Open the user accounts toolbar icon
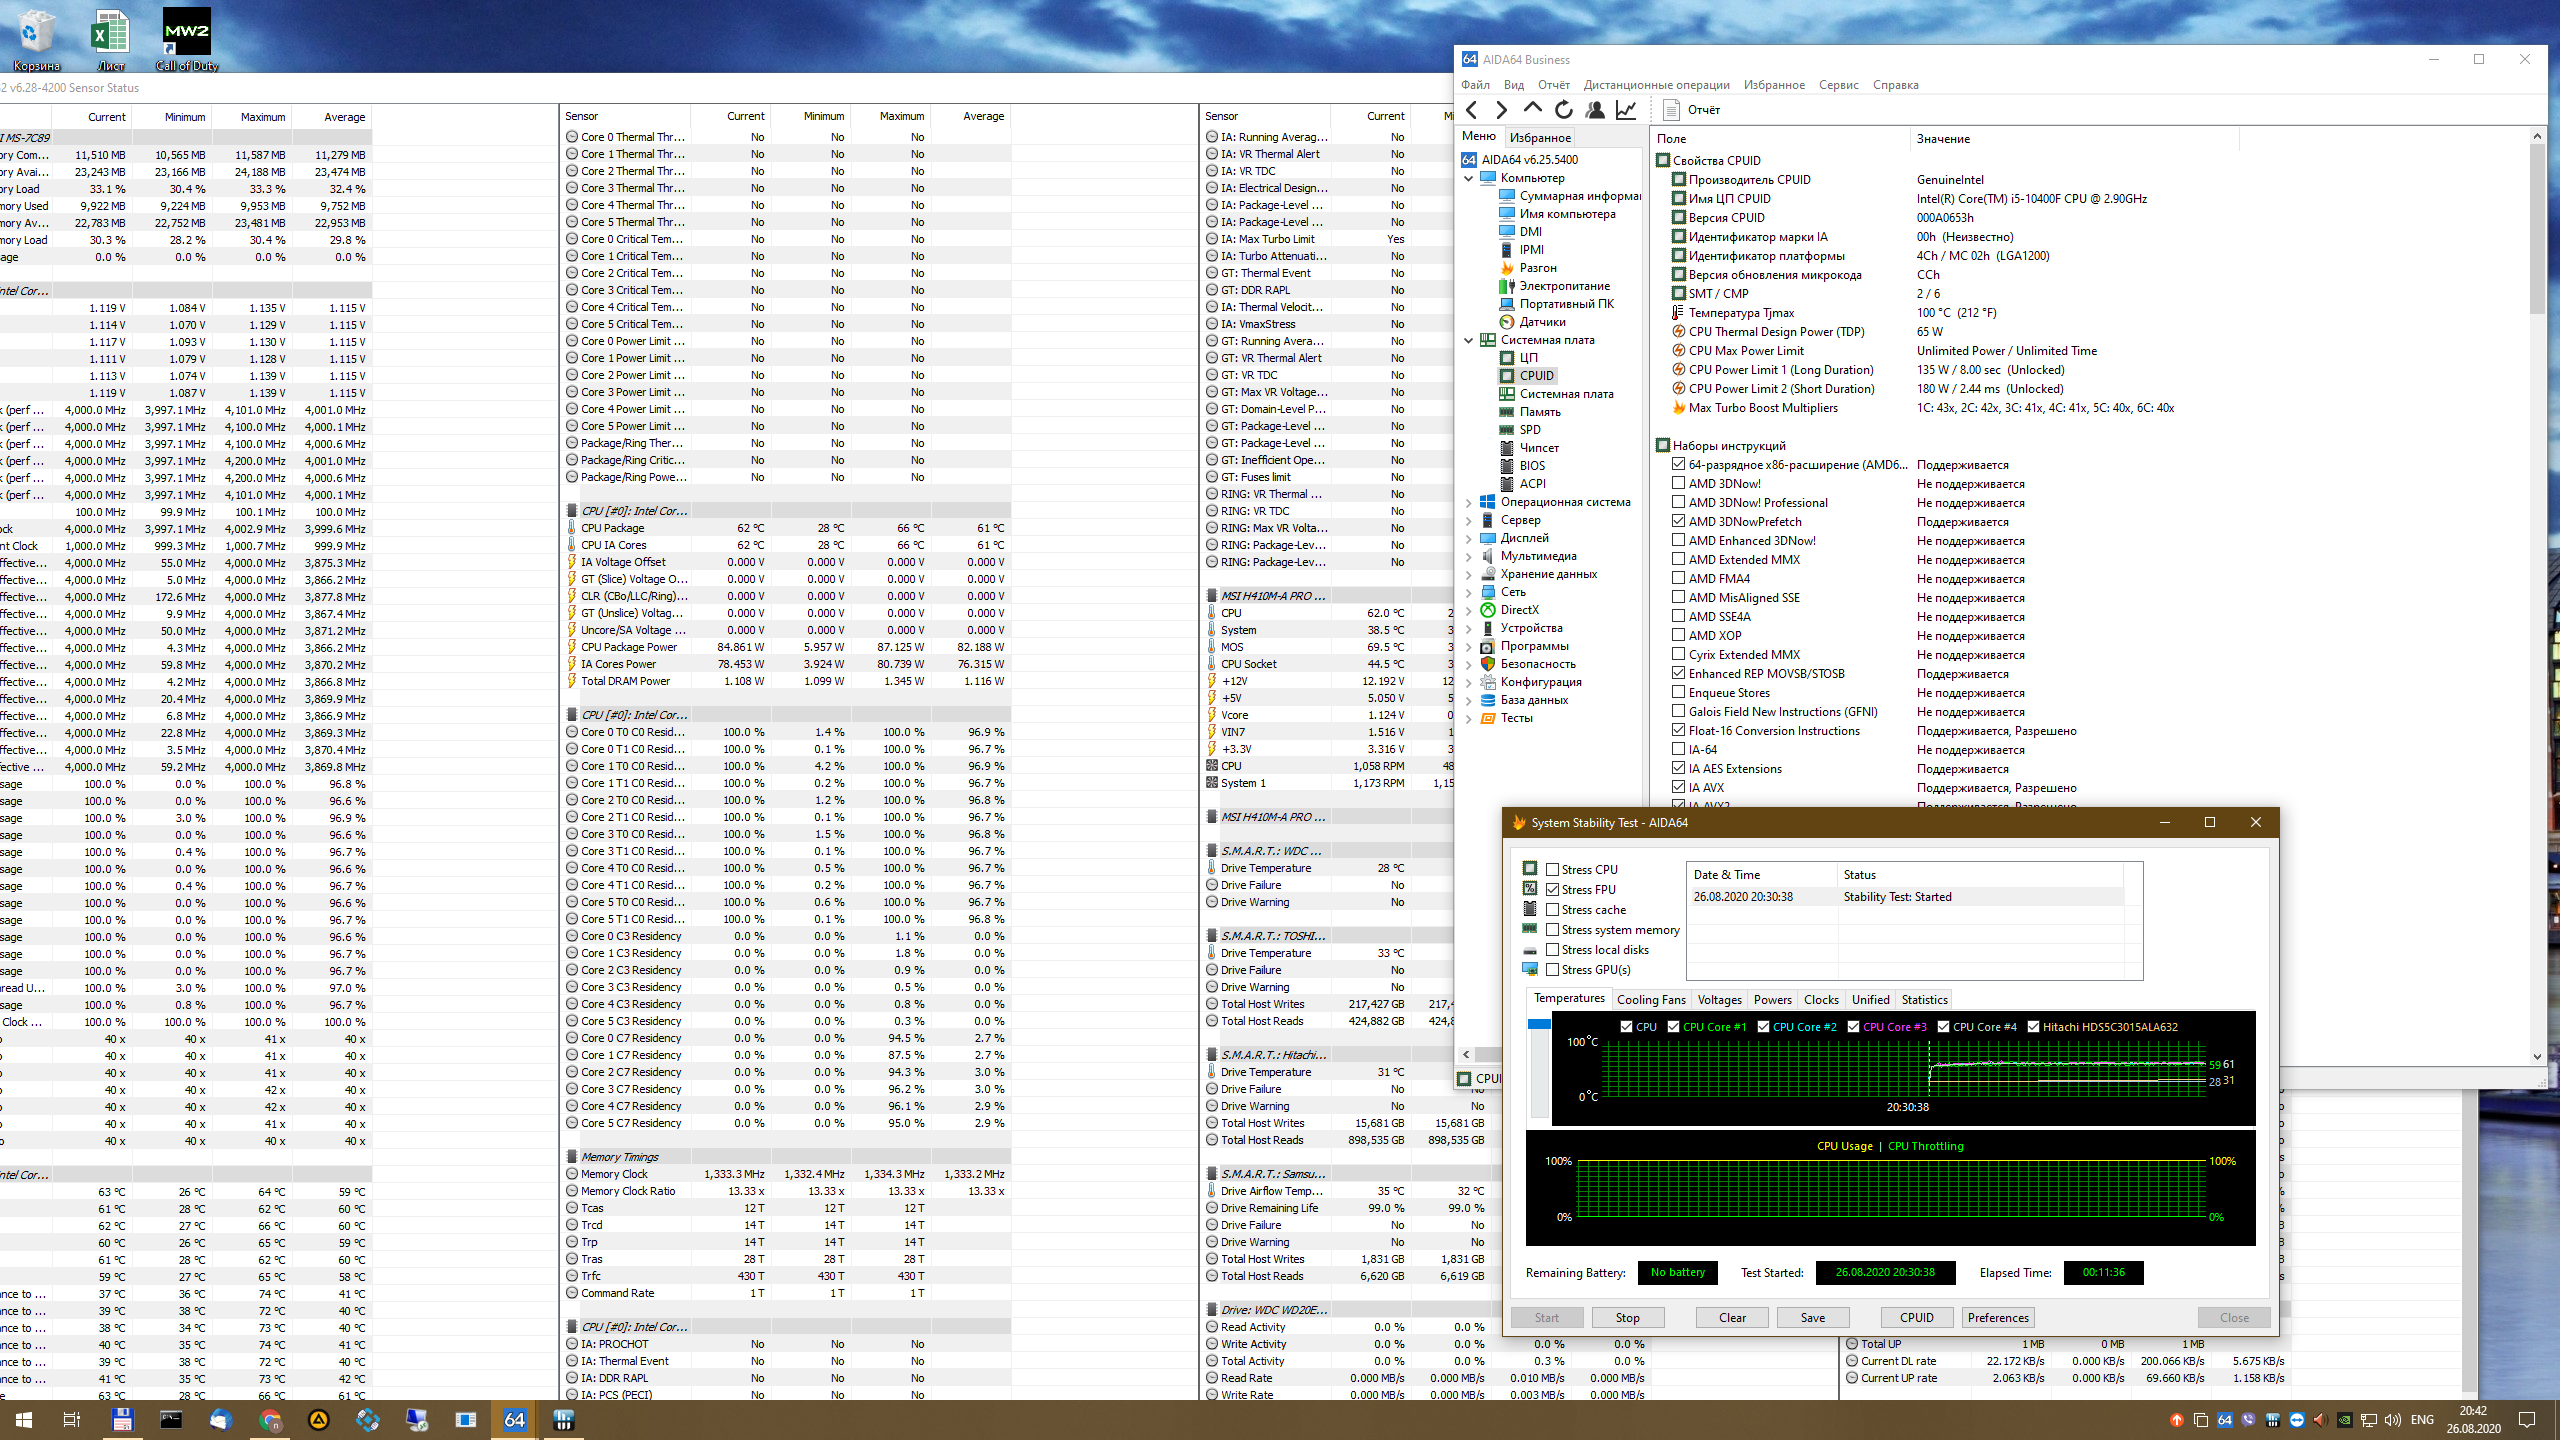 [x=1595, y=110]
